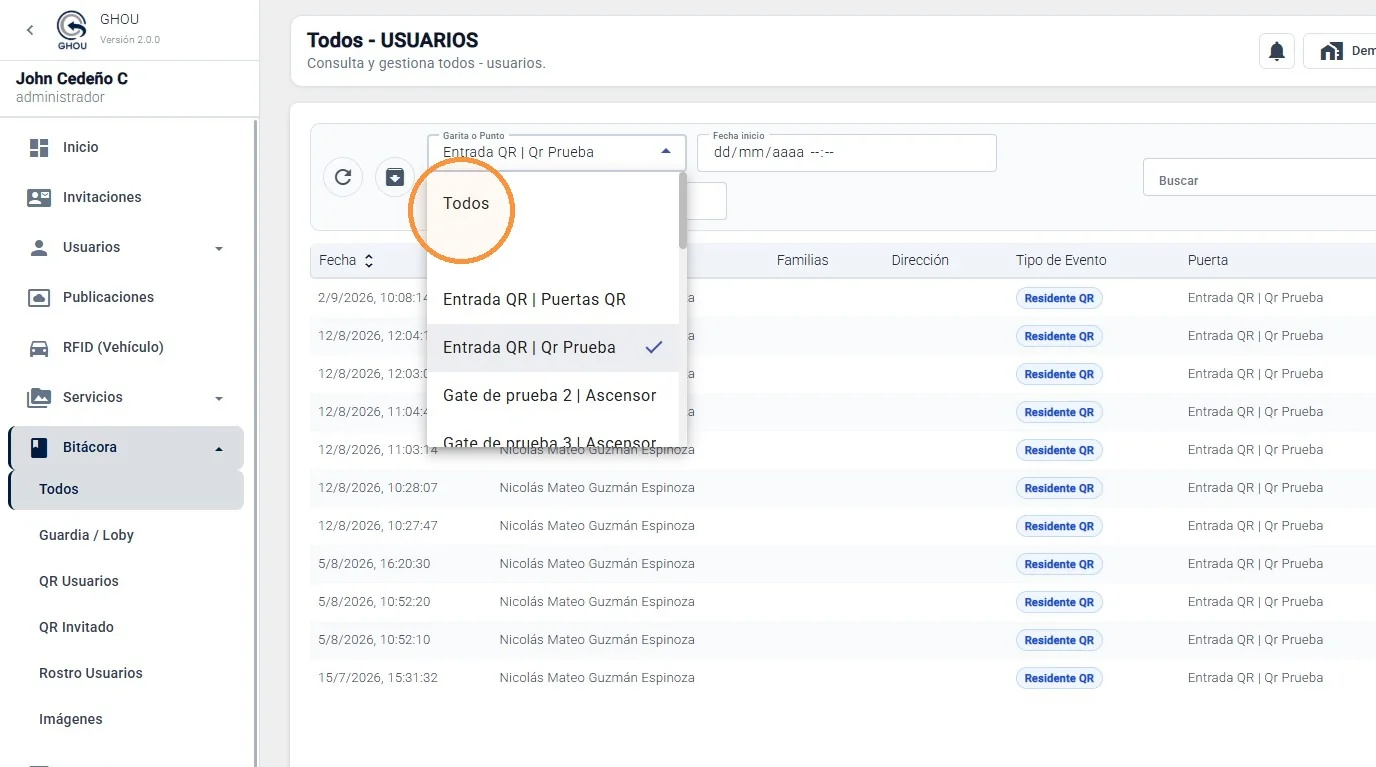Click the Familias column header
Viewport: 1376px width, 767px height.
pos(802,260)
